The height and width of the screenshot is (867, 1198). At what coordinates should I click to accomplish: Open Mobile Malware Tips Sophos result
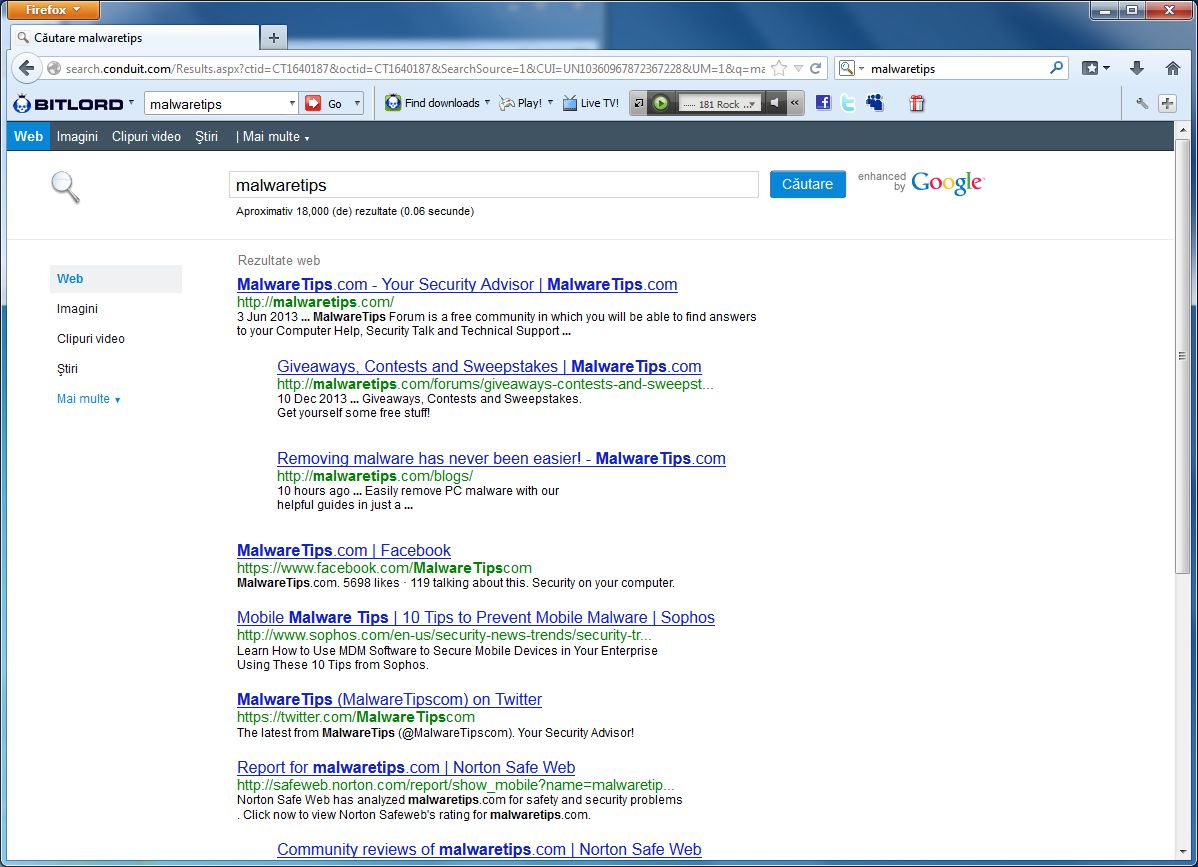pyautogui.click(x=476, y=617)
